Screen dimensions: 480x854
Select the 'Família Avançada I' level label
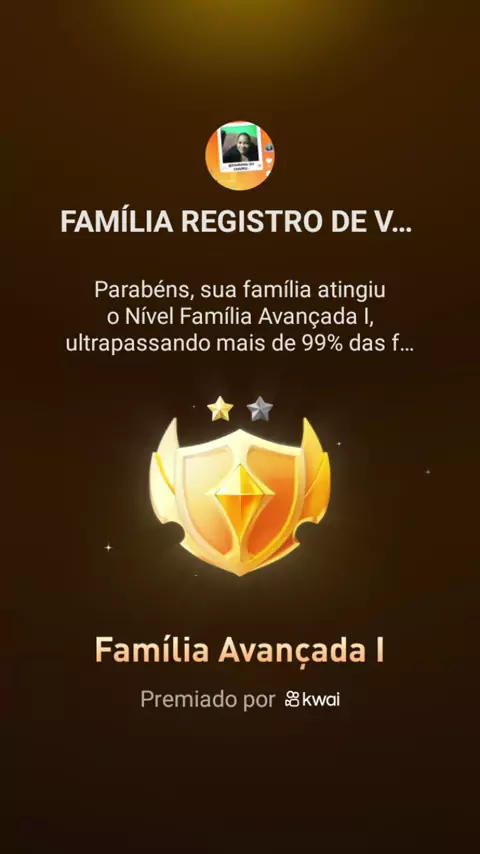click(x=240, y=650)
